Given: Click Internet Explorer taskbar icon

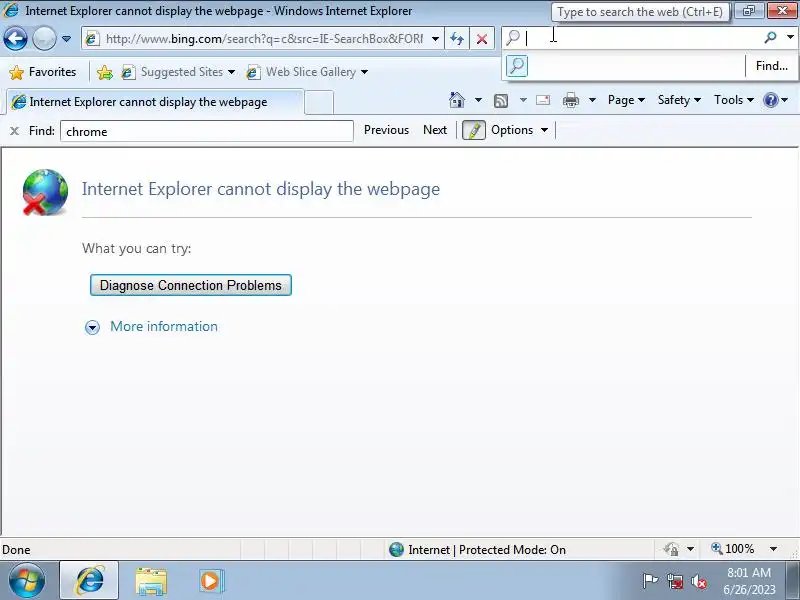Looking at the screenshot, I should (89, 581).
